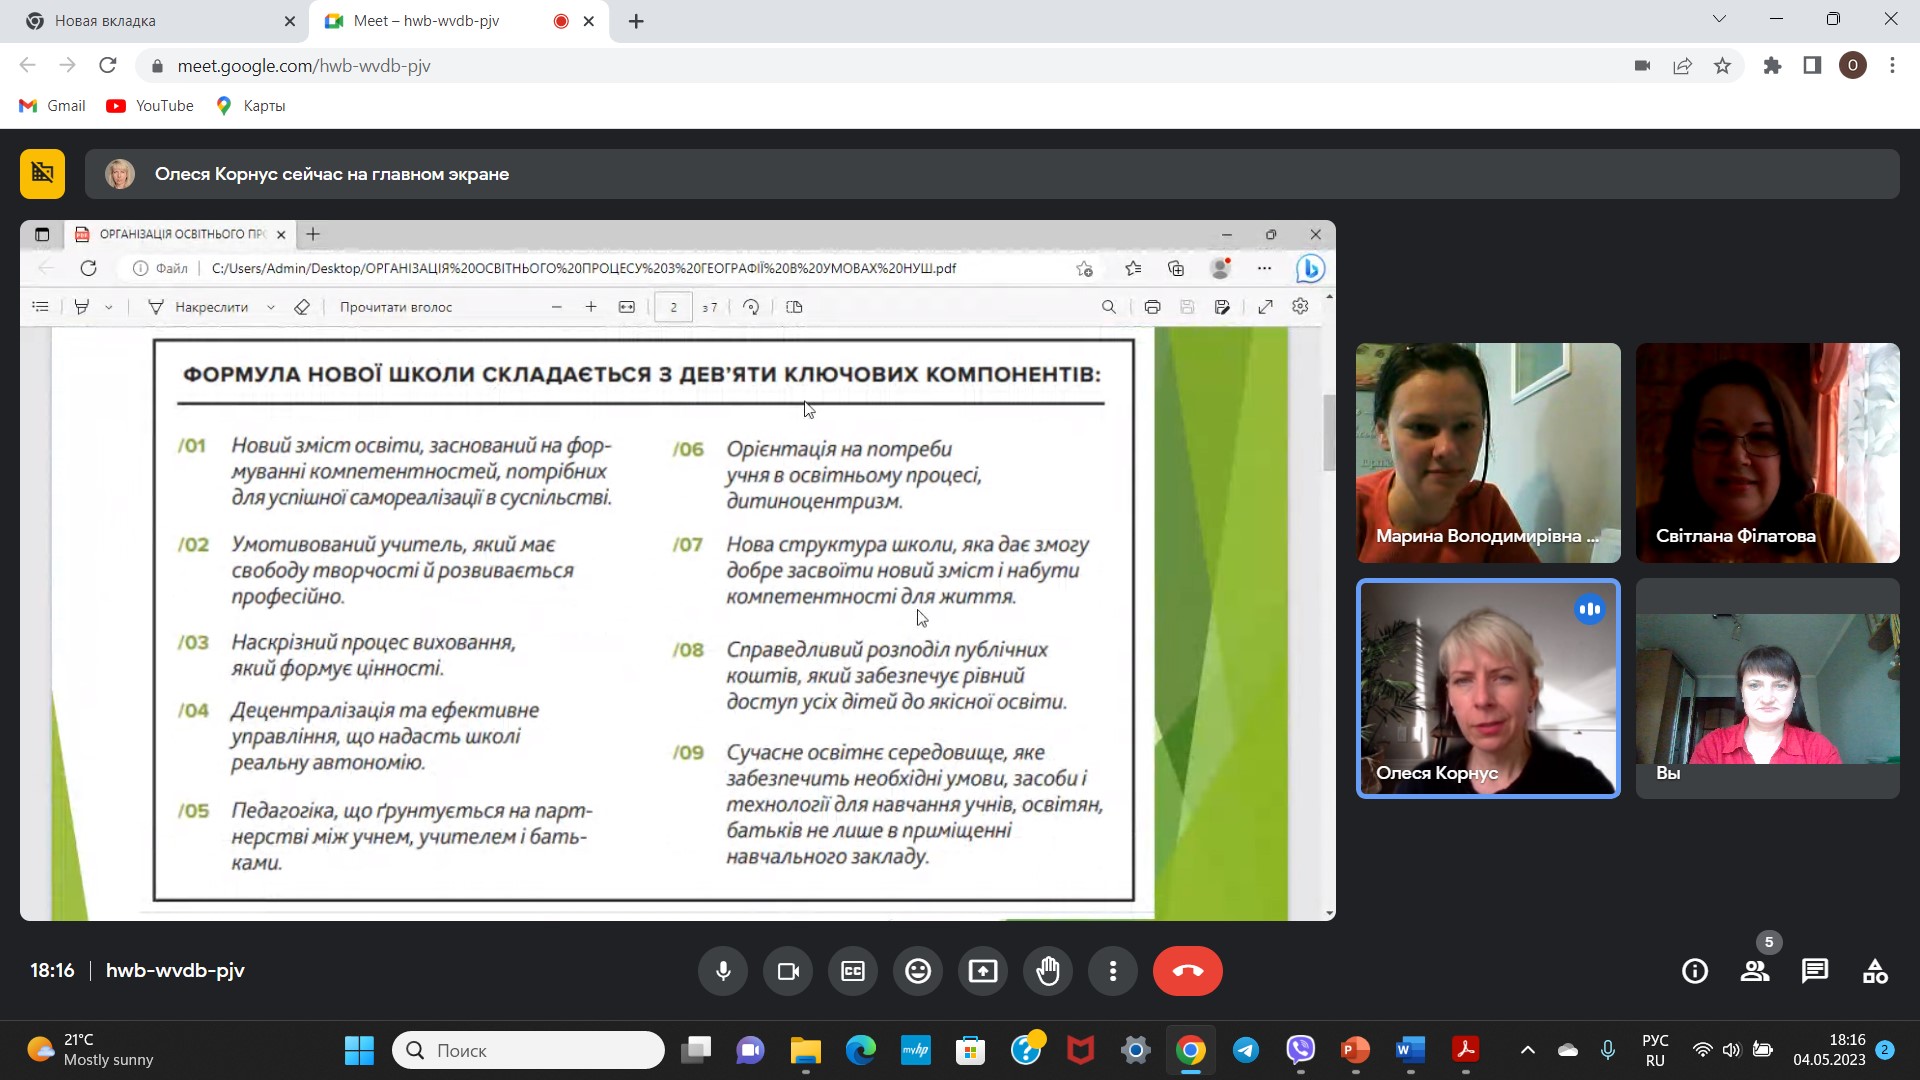This screenshot has width=1920, height=1080.
Task: Turn off the camera in Meet
Action: point(788,971)
